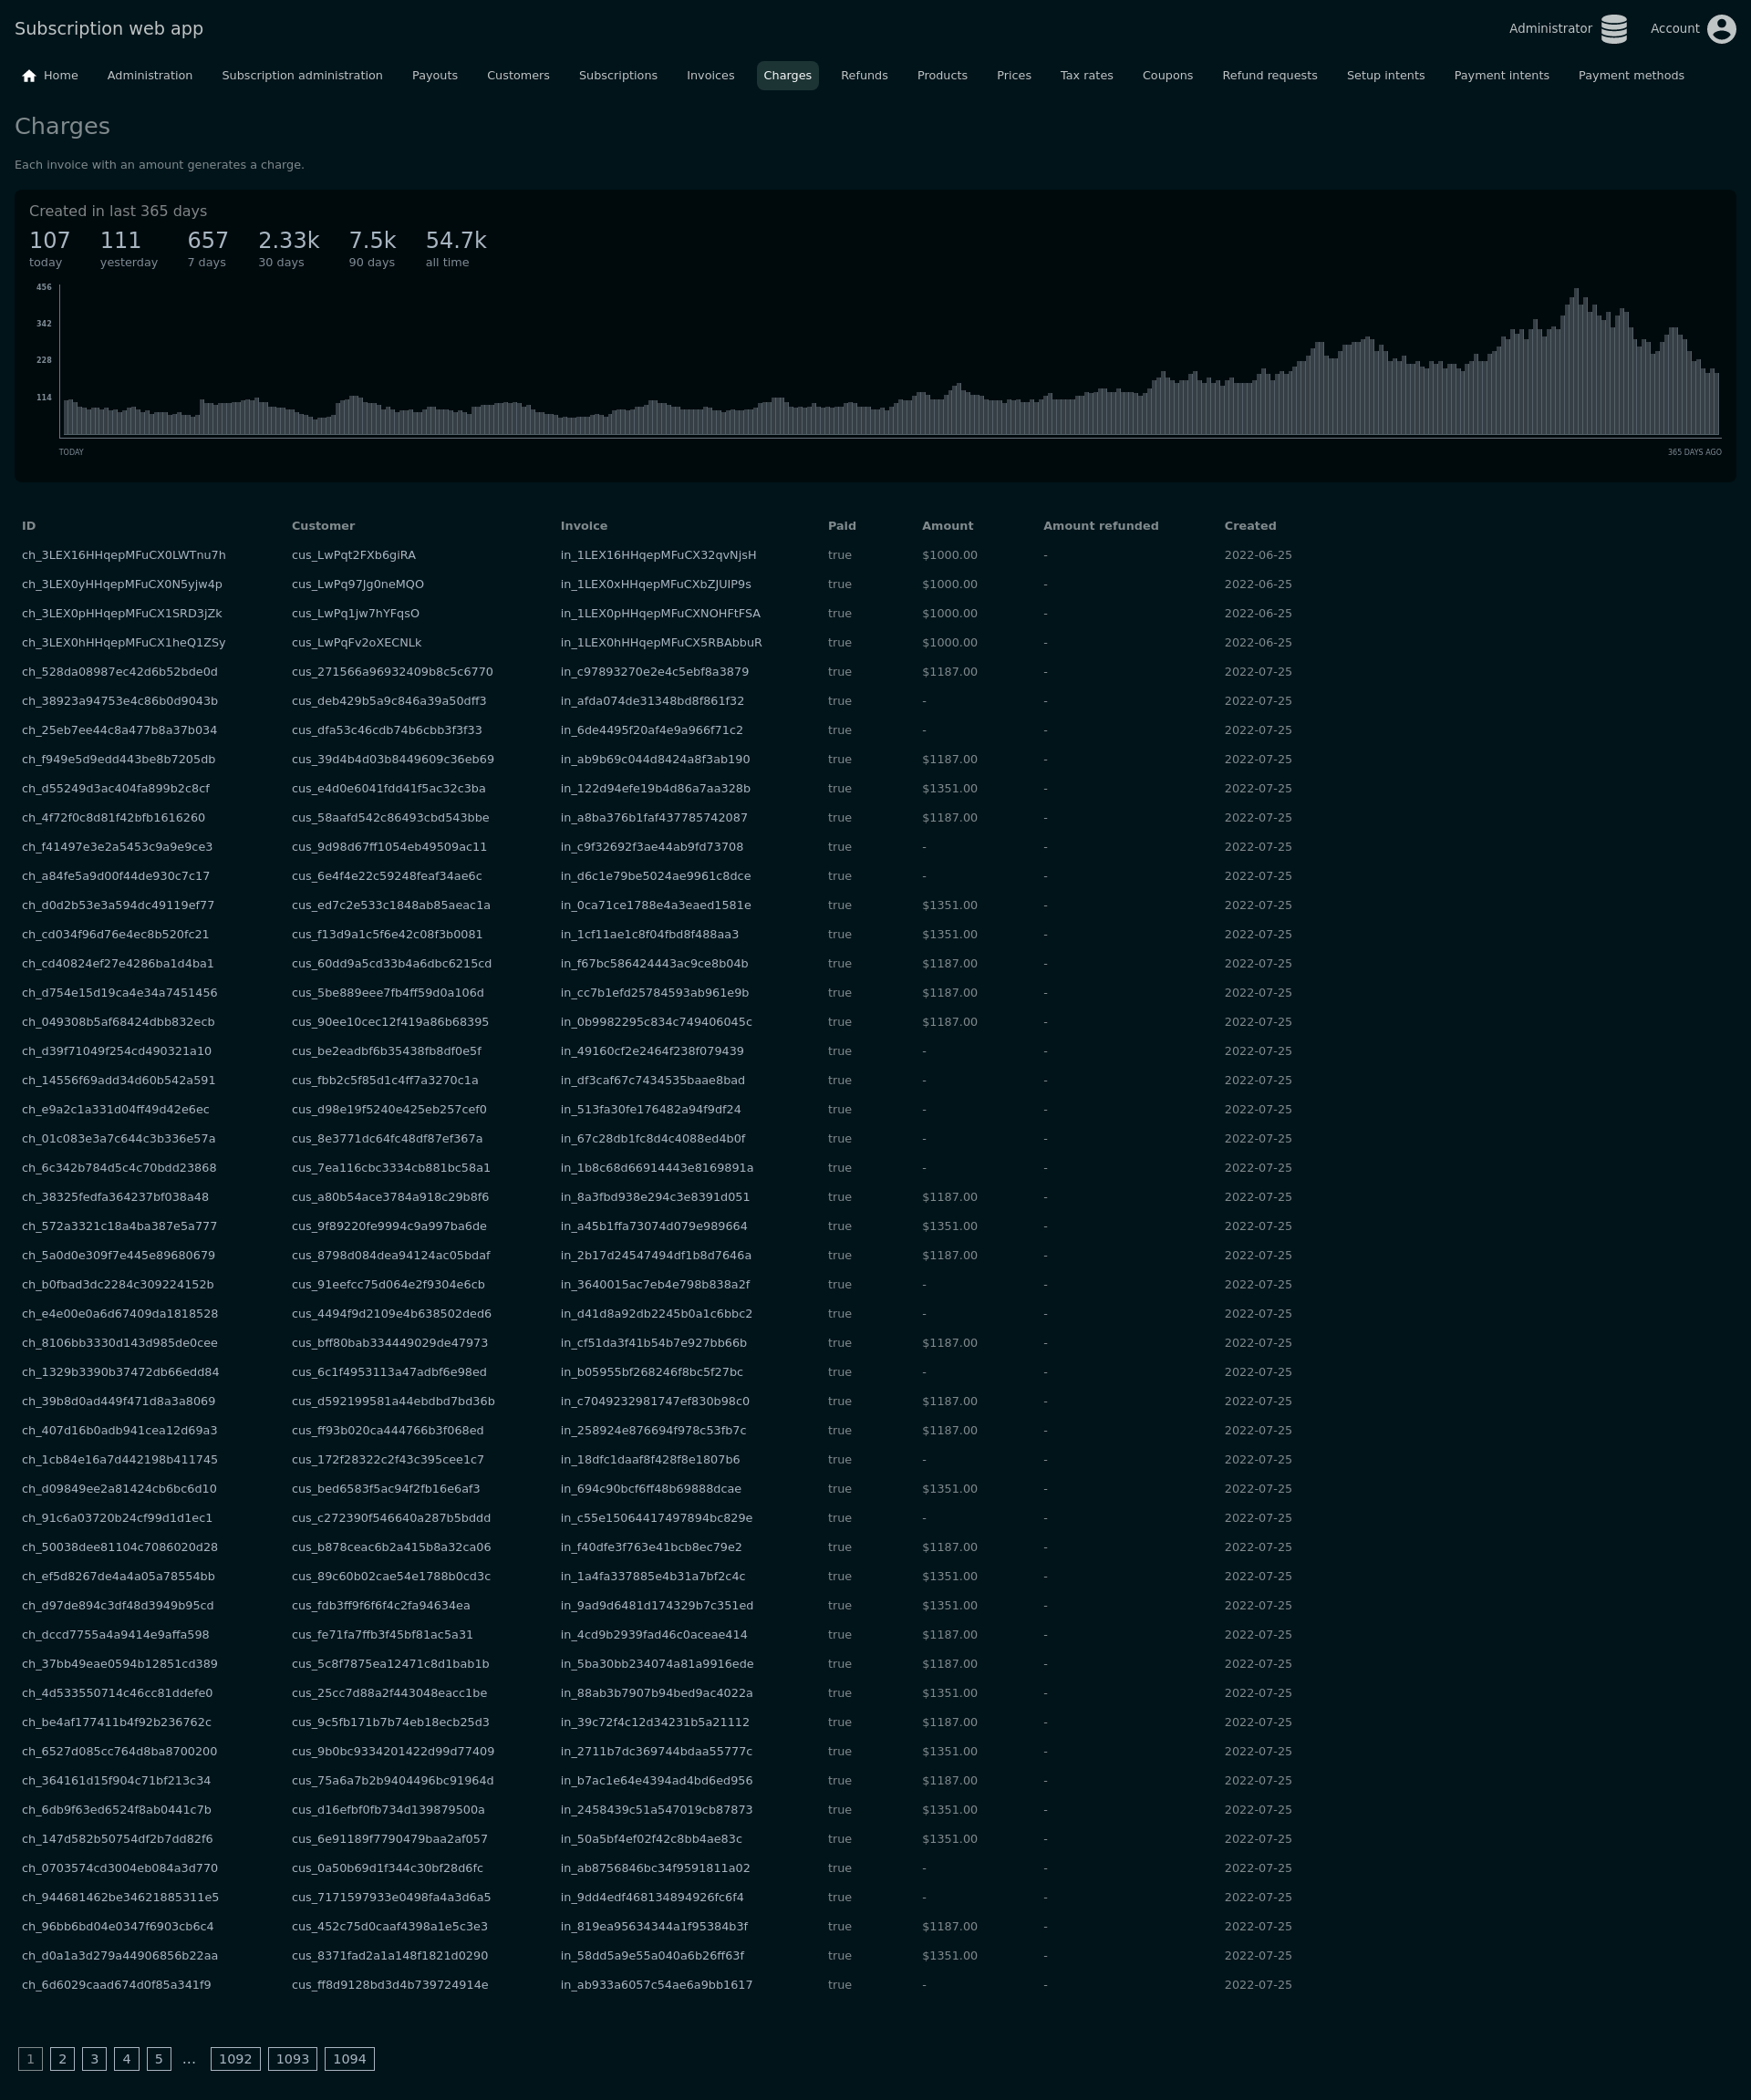
Task: Open invoice in_c97893270e2e4c5ebf8a3879
Action: point(654,672)
